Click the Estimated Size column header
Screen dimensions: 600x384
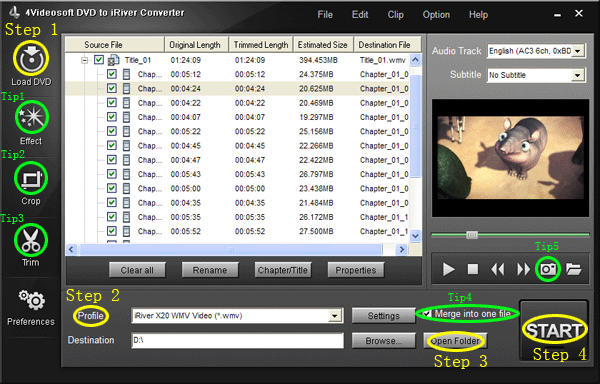[x=323, y=45]
